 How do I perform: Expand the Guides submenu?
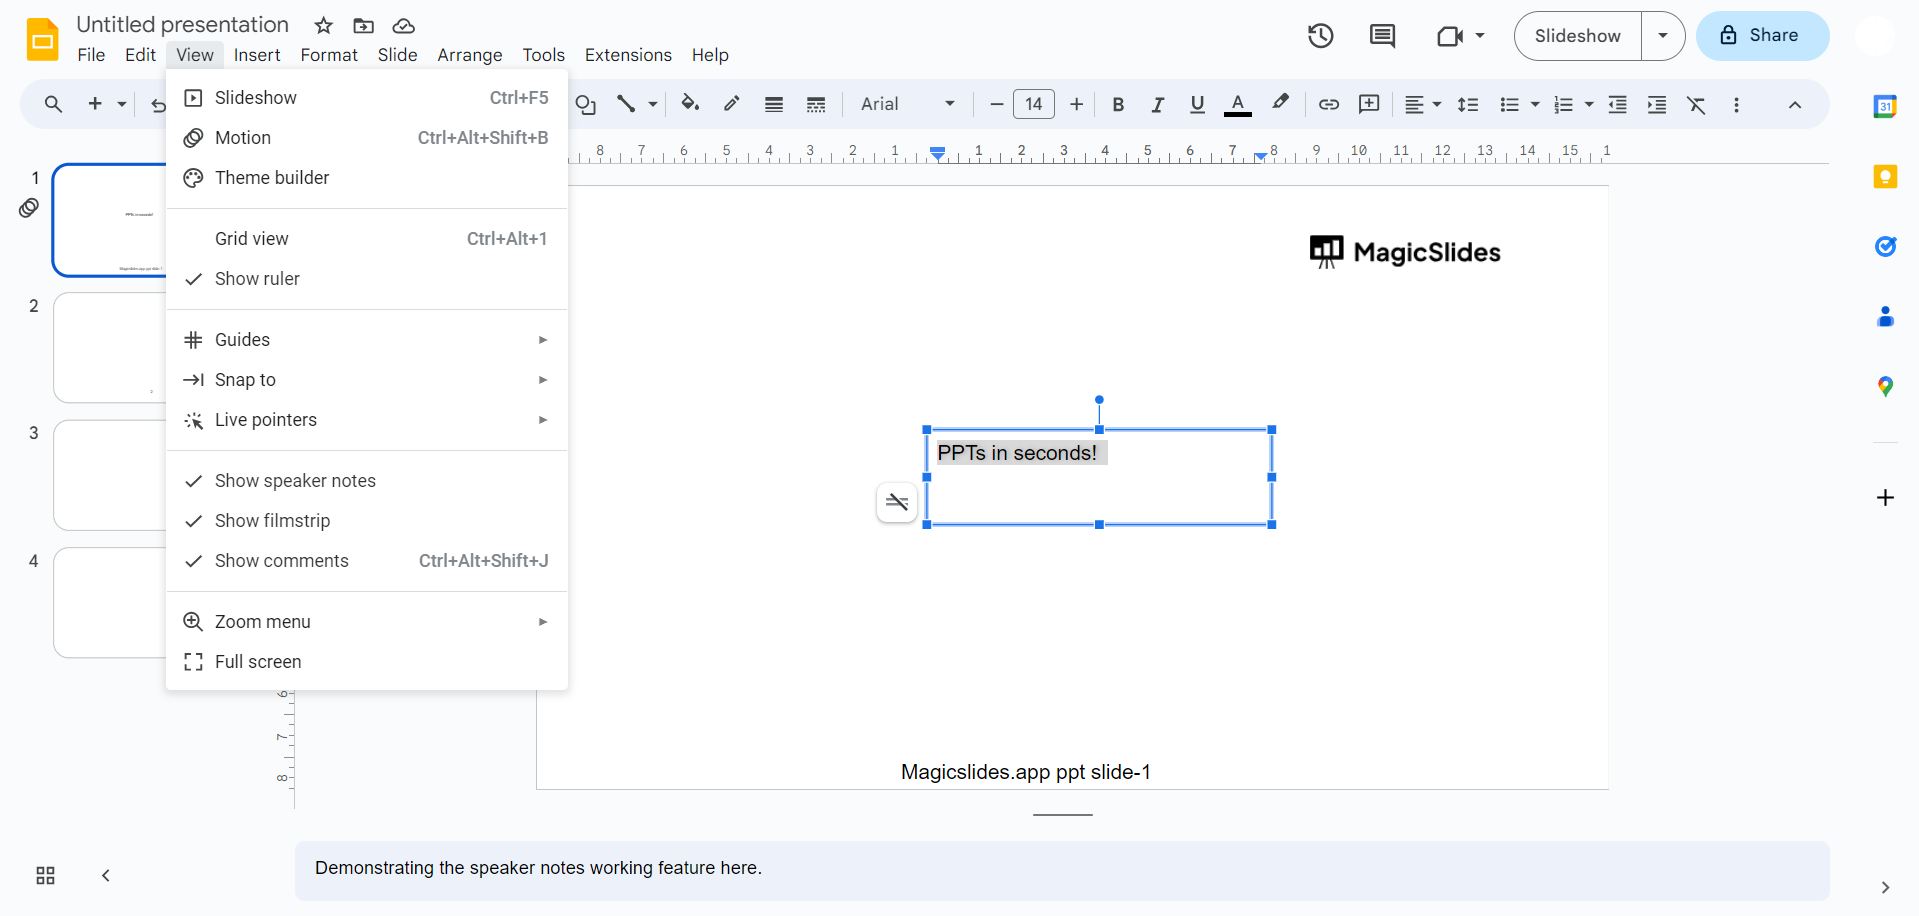(x=367, y=340)
